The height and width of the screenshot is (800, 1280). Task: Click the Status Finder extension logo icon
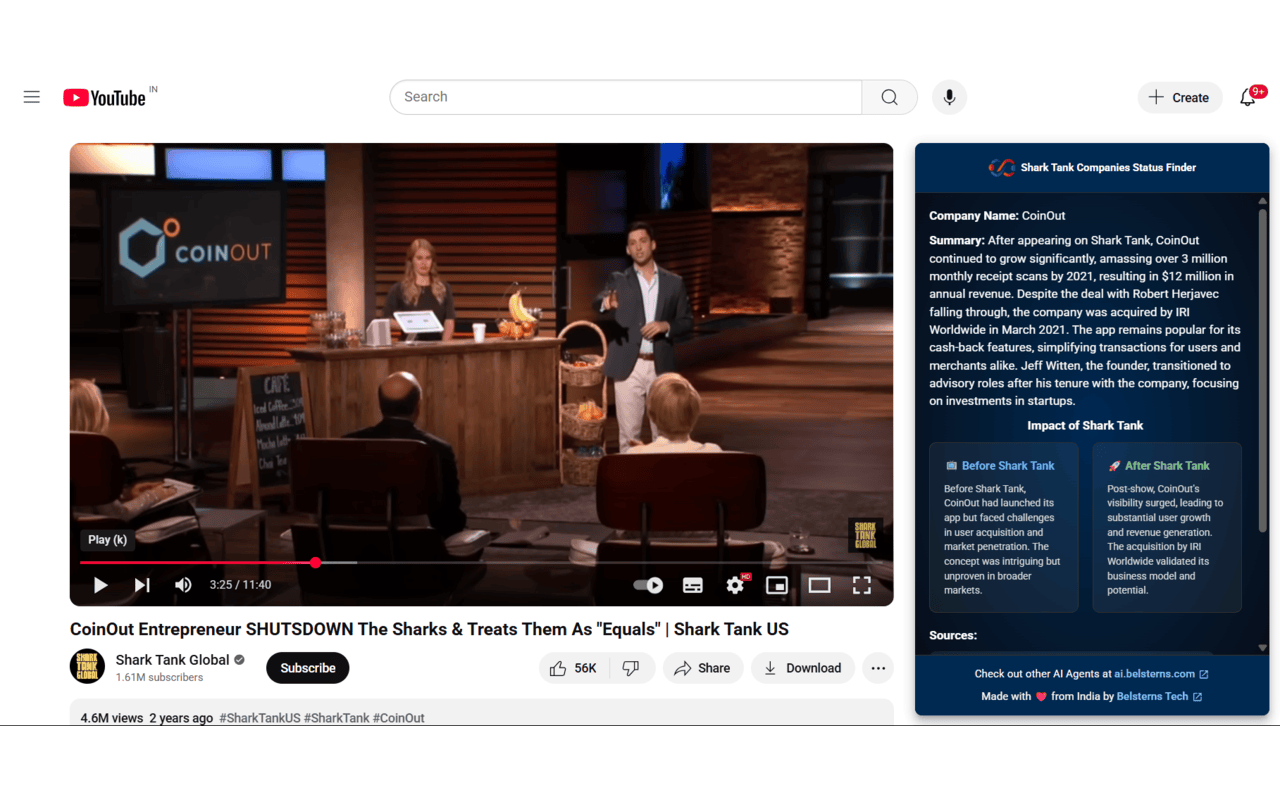[1001, 168]
